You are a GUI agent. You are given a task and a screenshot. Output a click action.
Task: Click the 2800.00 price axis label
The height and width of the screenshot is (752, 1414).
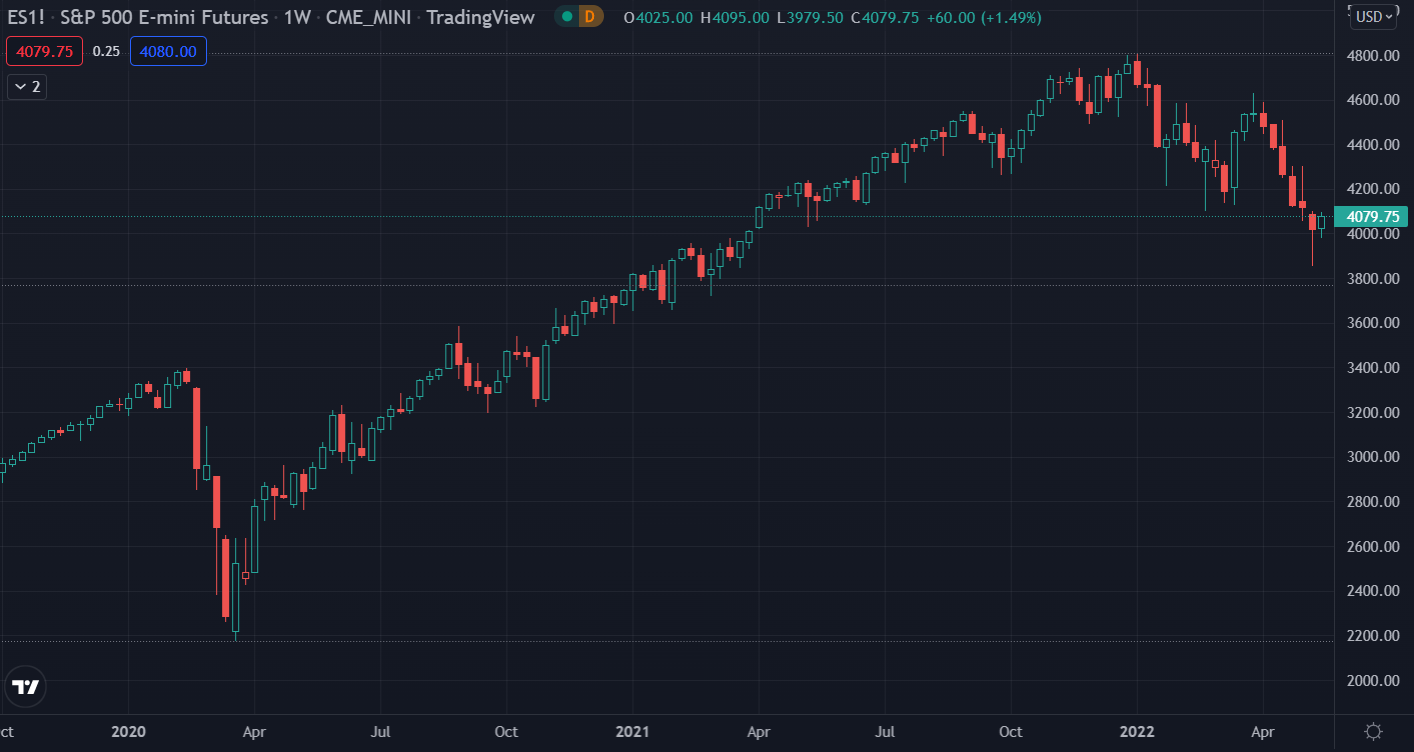tap(1372, 501)
